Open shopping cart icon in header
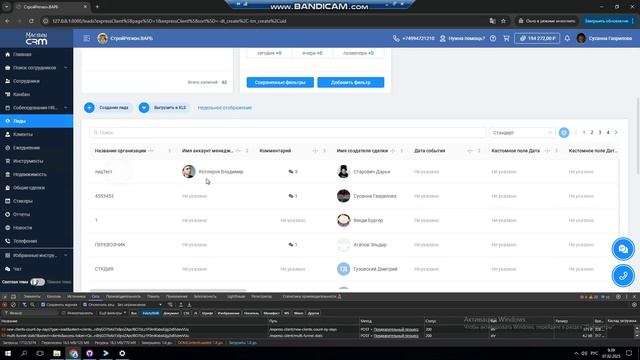Viewport: 640px width, 360px height. click(507, 38)
